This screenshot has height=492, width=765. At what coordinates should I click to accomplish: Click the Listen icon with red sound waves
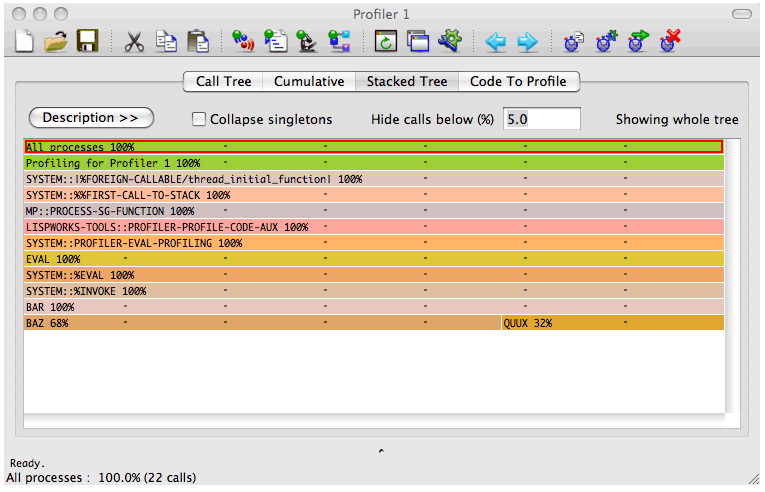tap(243, 41)
